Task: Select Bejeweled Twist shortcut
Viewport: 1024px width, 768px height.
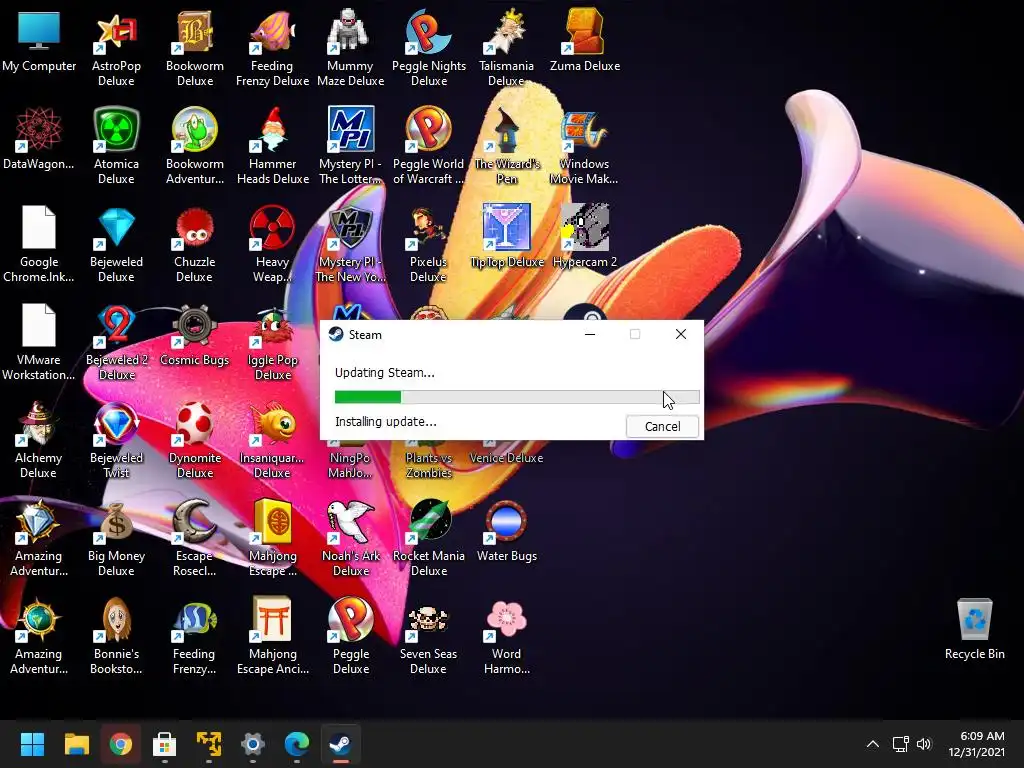Action: click(116, 441)
